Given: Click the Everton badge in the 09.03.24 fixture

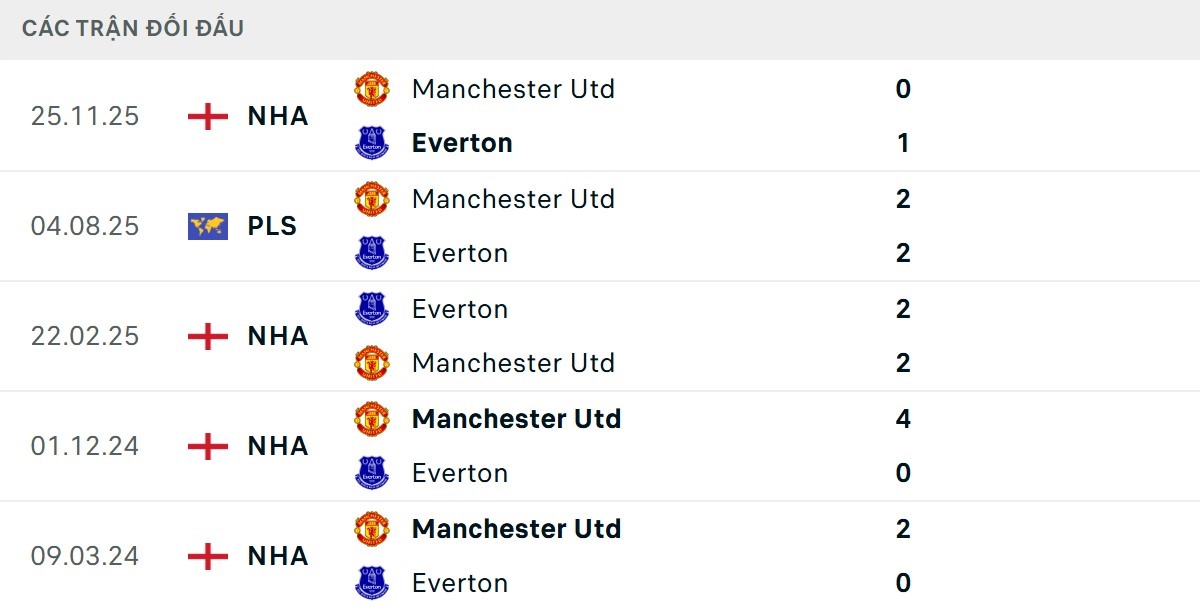Looking at the screenshot, I should pyautogui.click(x=372, y=581).
